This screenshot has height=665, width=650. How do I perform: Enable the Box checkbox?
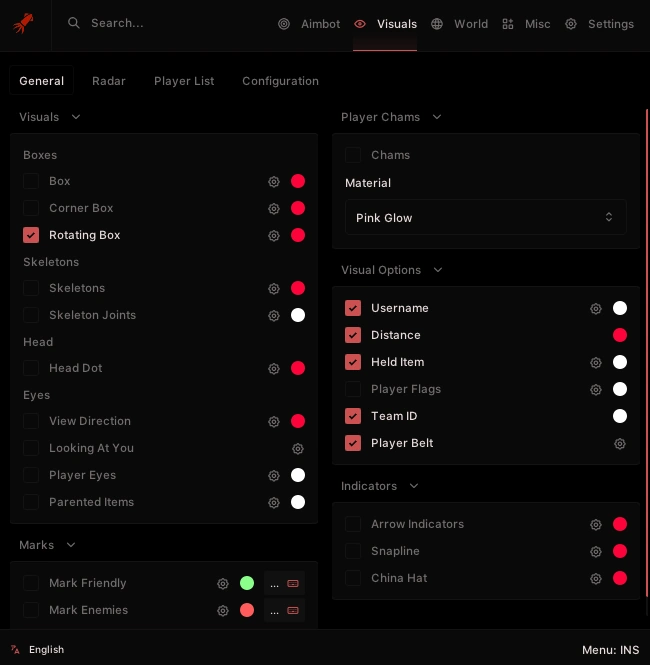(31, 181)
